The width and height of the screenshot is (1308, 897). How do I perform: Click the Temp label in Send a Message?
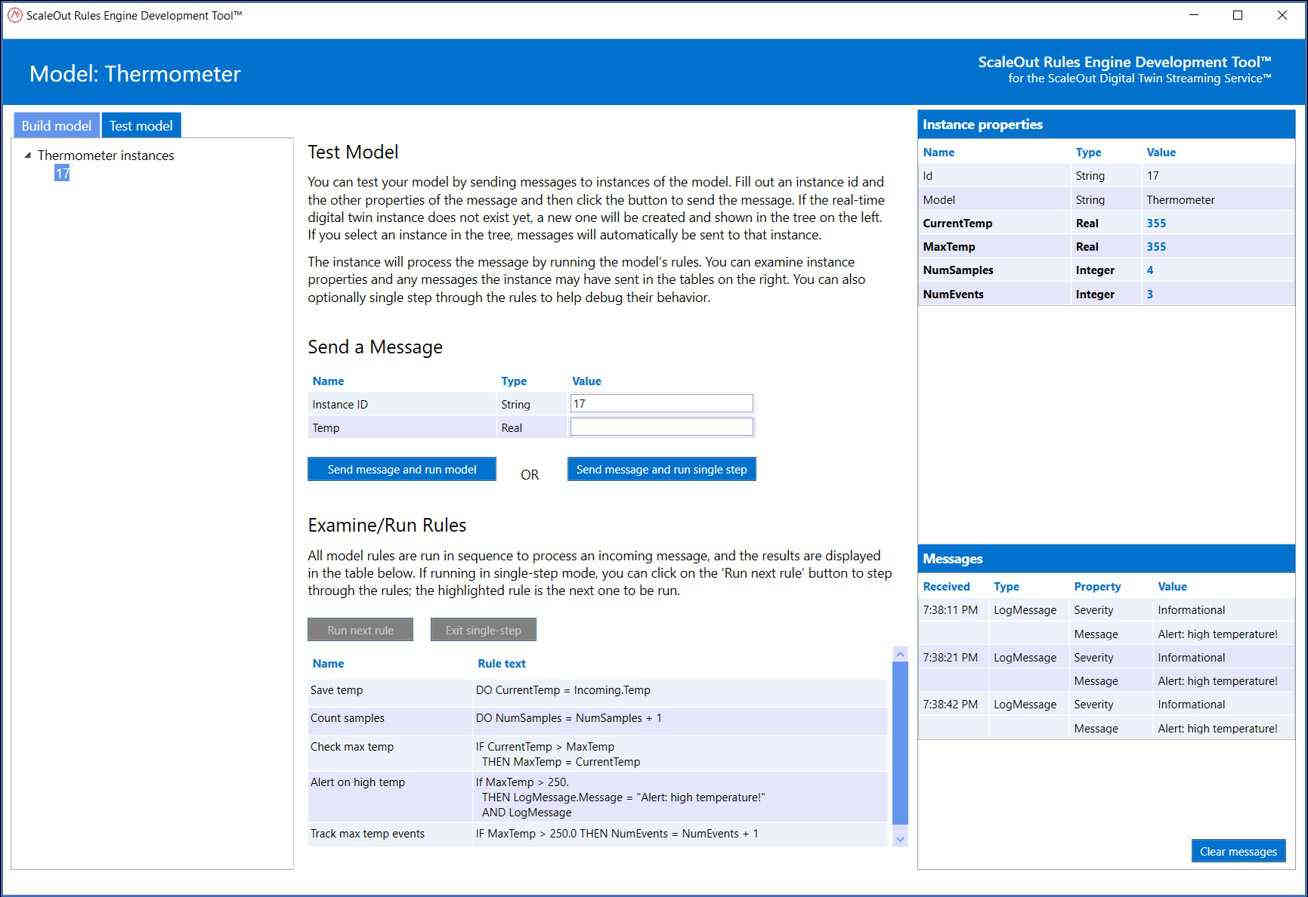pos(326,427)
